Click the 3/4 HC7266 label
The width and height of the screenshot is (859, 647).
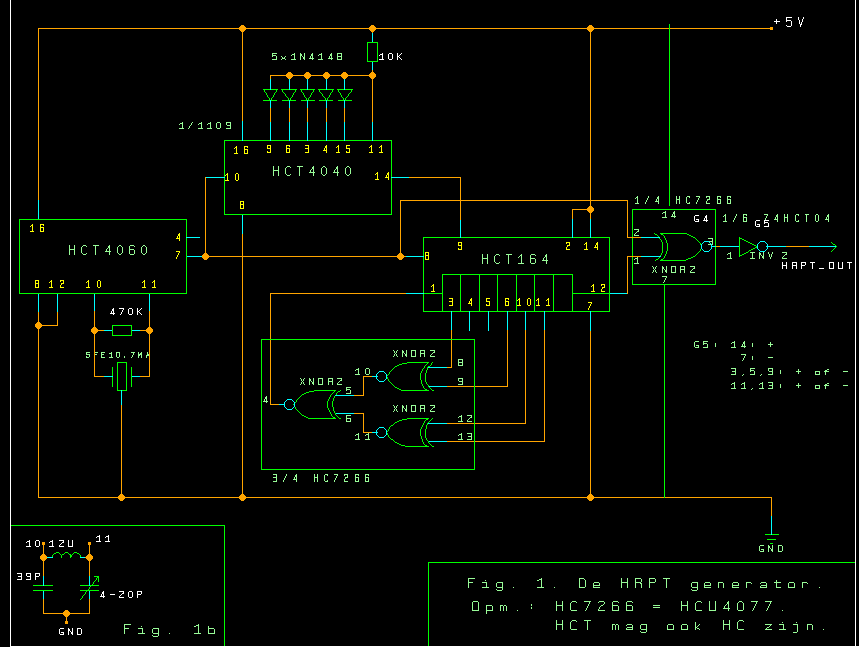(x=322, y=478)
